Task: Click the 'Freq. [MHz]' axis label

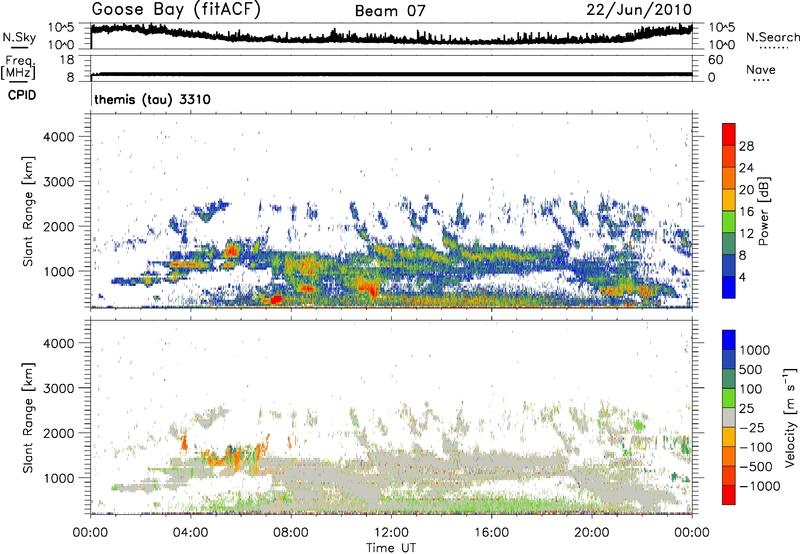Action: click(x=19, y=67)
